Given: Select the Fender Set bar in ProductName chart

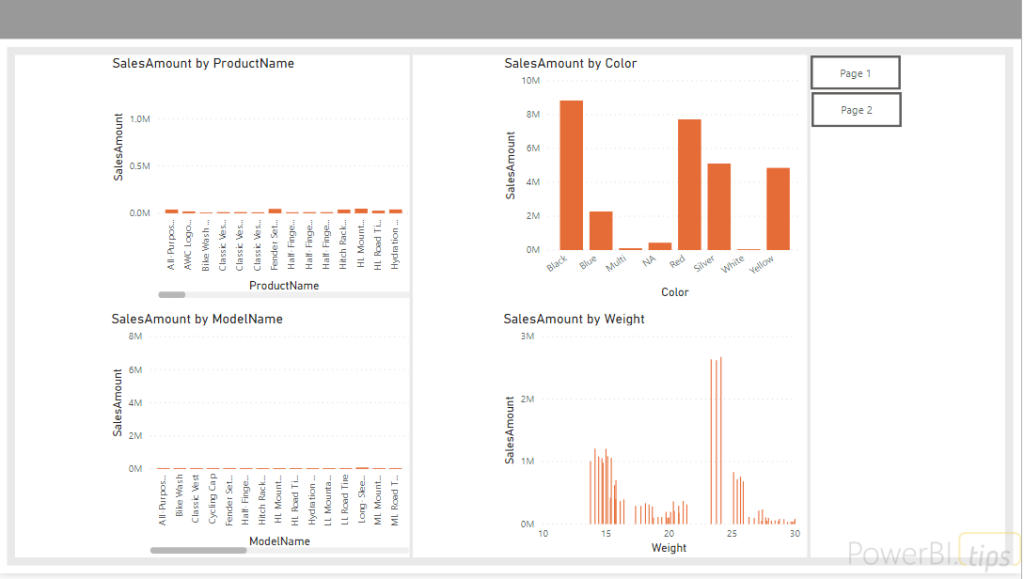Looking at the screenshot, I should [275, 211].
